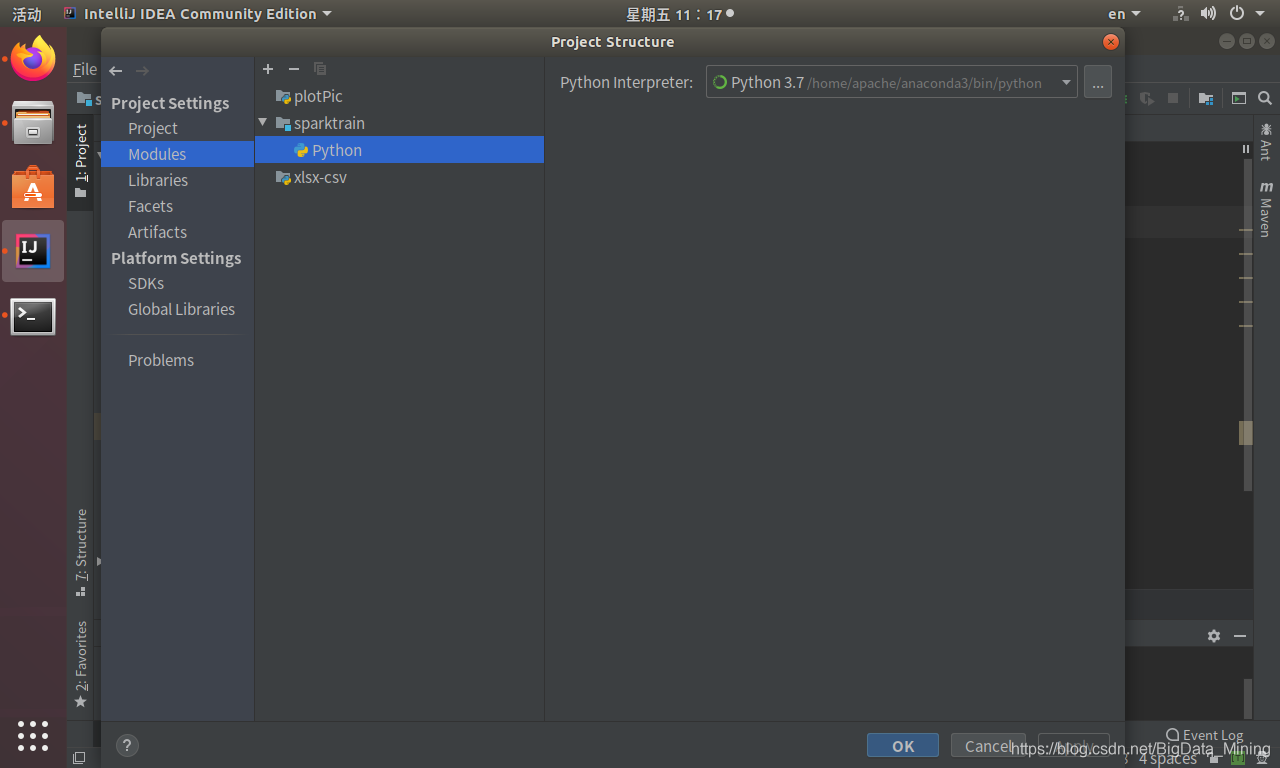Screen dimensions: 1280x768
Task: Open the Ant tool window
Action: coord(1266,141)
